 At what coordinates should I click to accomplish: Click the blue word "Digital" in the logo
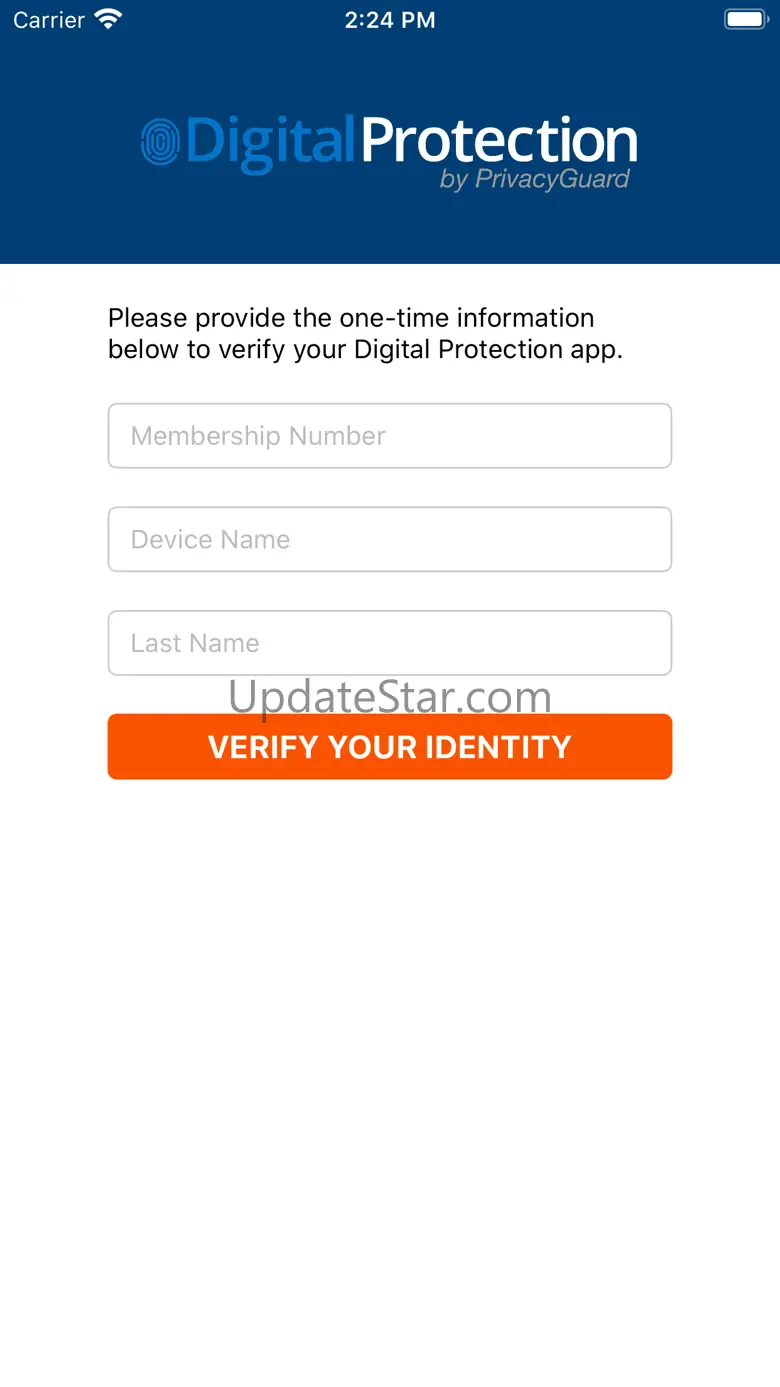tap(270, 142)
